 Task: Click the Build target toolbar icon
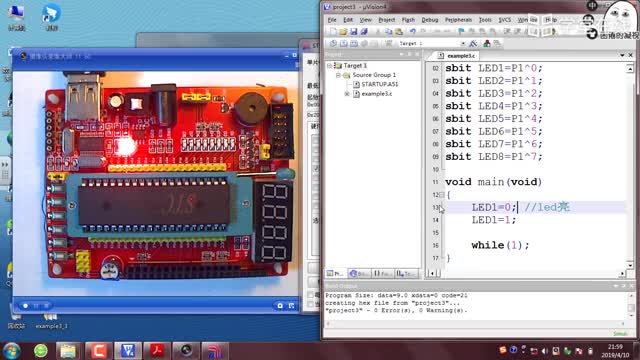[x=343, y=43]
